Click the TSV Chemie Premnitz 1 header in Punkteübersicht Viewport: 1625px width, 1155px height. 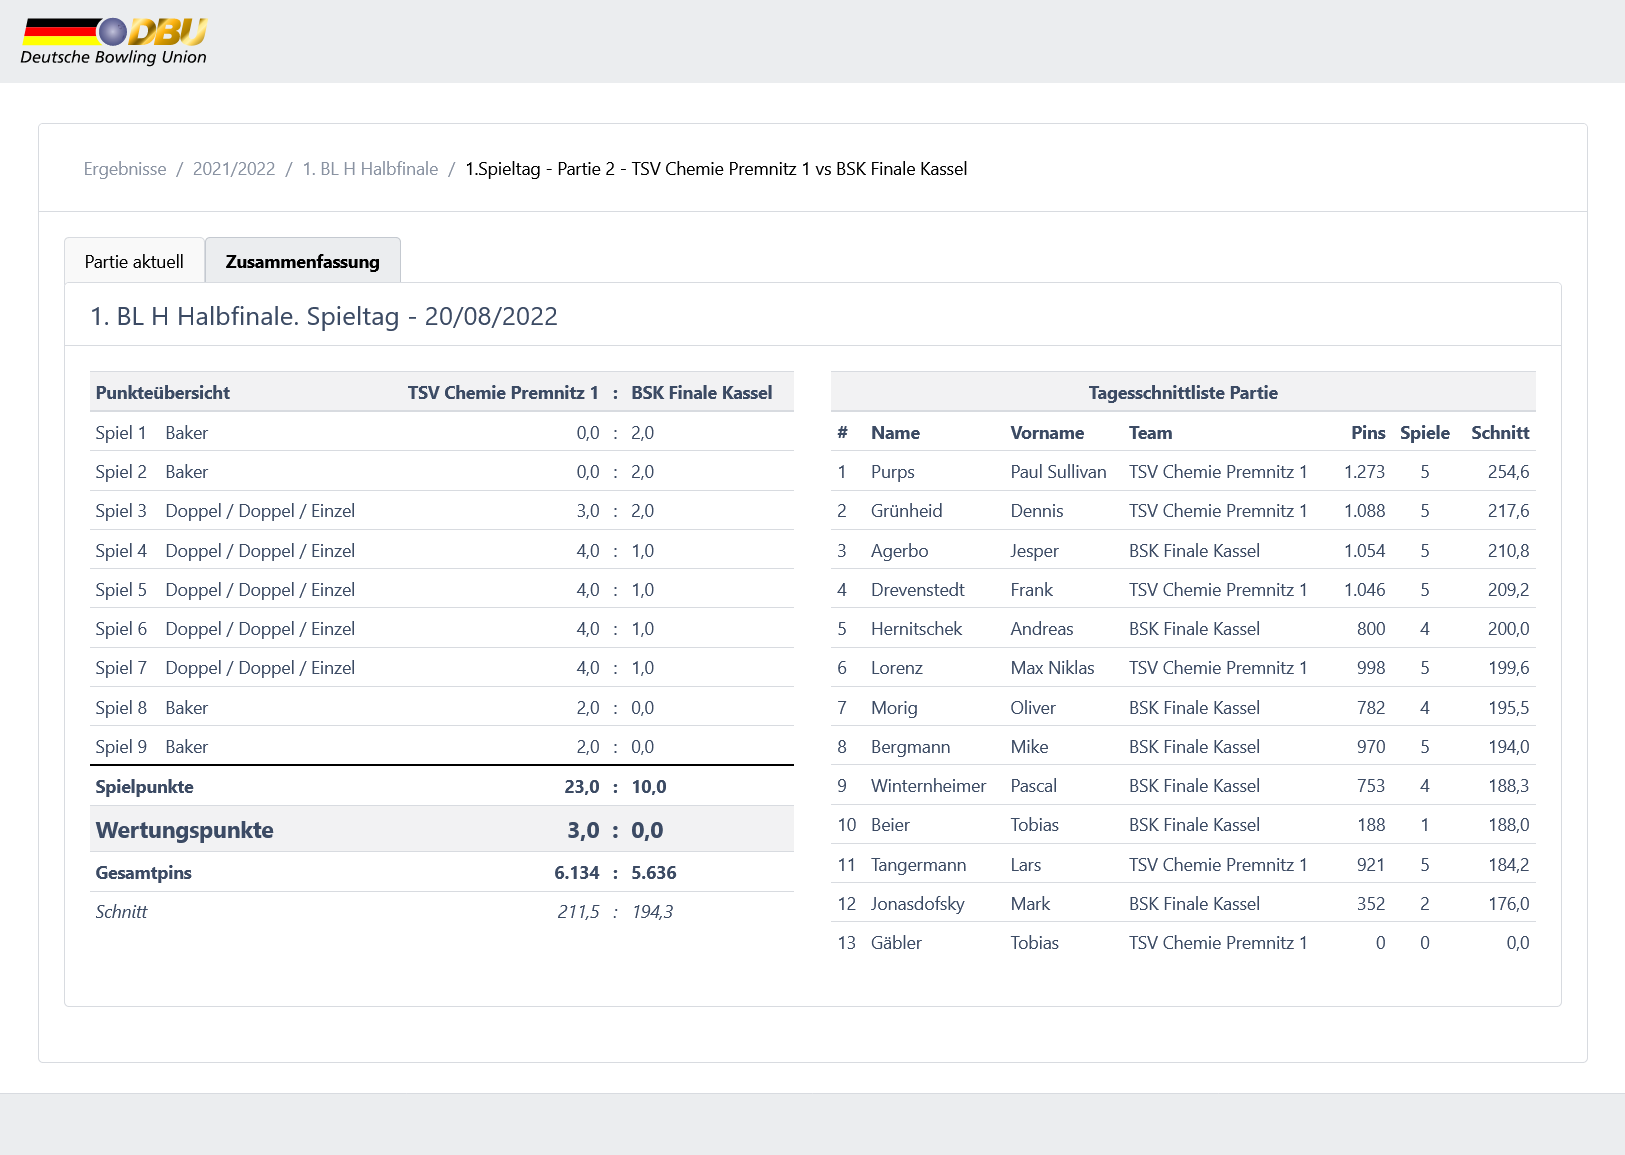tap(503, 393)
